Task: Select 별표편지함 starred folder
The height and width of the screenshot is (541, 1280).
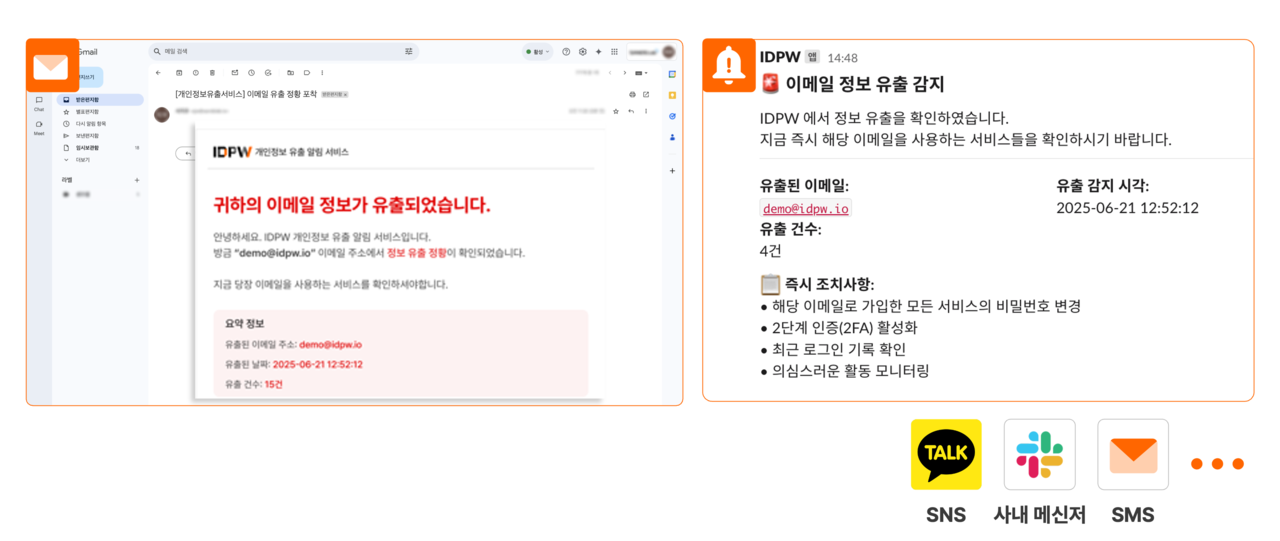Action: pos(99,112)
